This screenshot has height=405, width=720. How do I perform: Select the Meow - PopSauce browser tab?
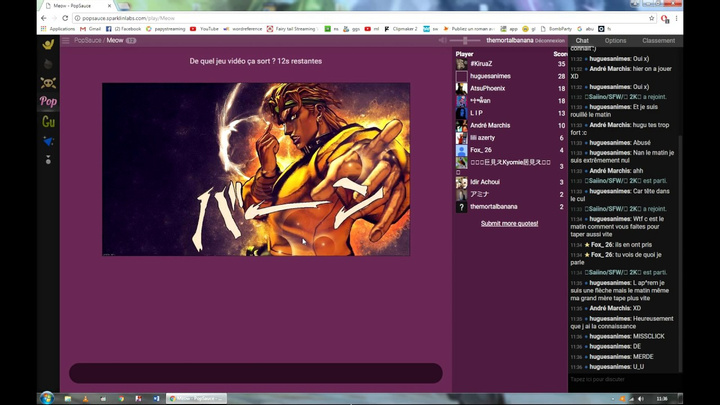point(76,6)
